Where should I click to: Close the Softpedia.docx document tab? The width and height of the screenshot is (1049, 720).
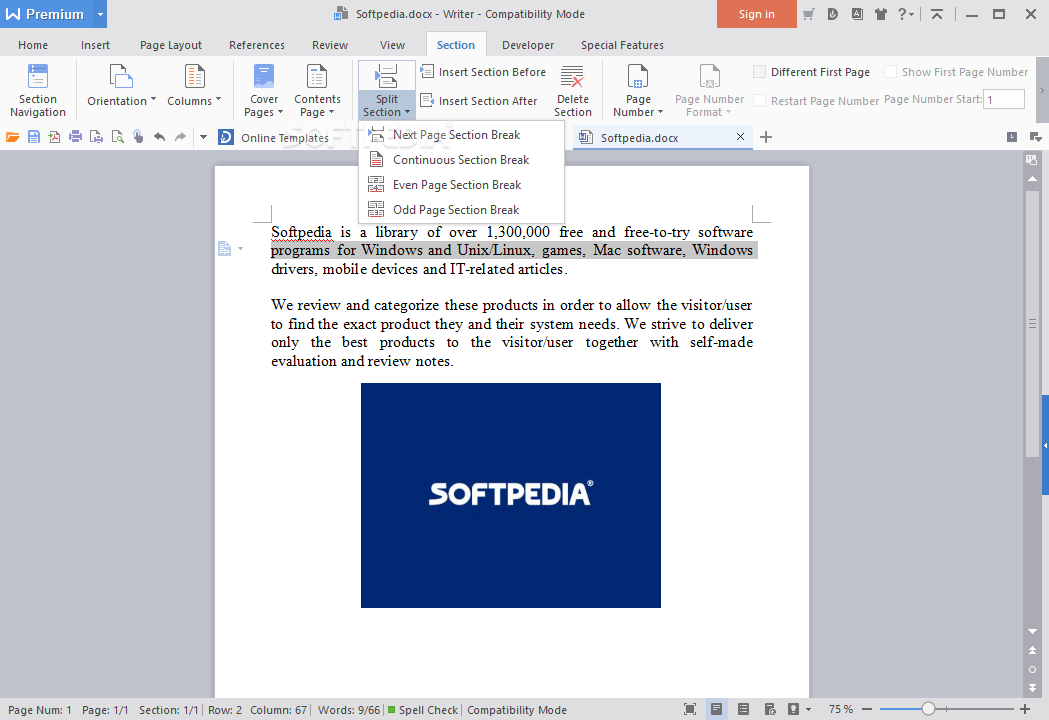coord(740,137)
